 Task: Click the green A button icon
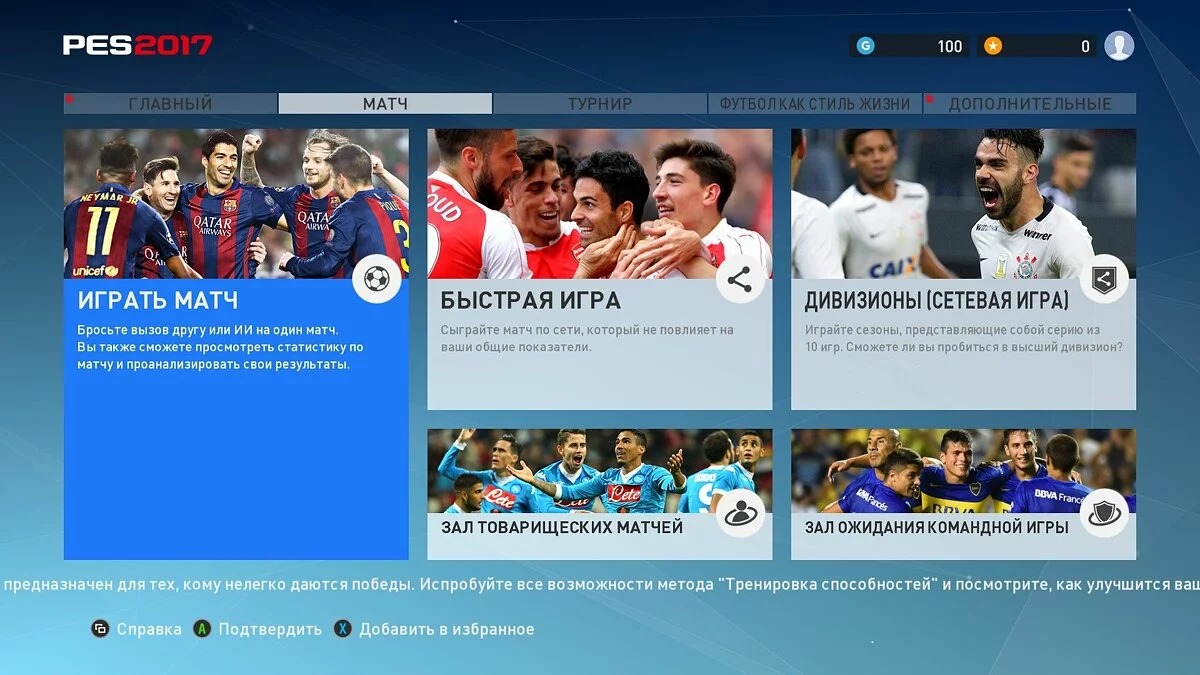202,629
